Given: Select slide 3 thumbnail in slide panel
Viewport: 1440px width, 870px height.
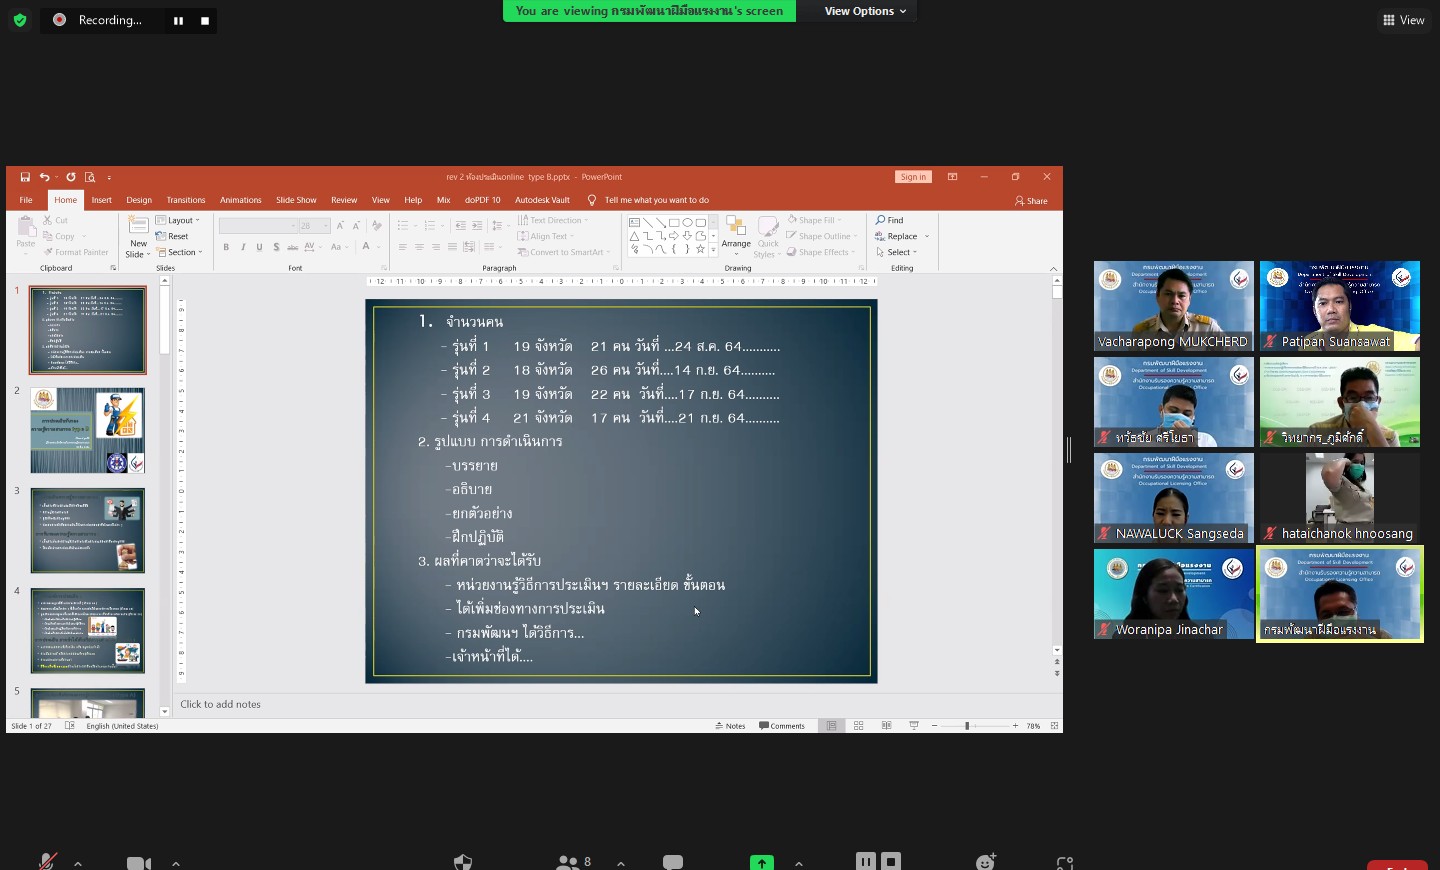Looking at the screenshot, I should click(x=88, y=530).
